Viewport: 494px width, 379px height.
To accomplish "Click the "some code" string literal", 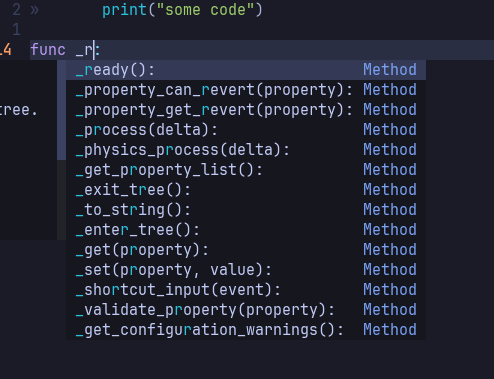I will [201, 10].
